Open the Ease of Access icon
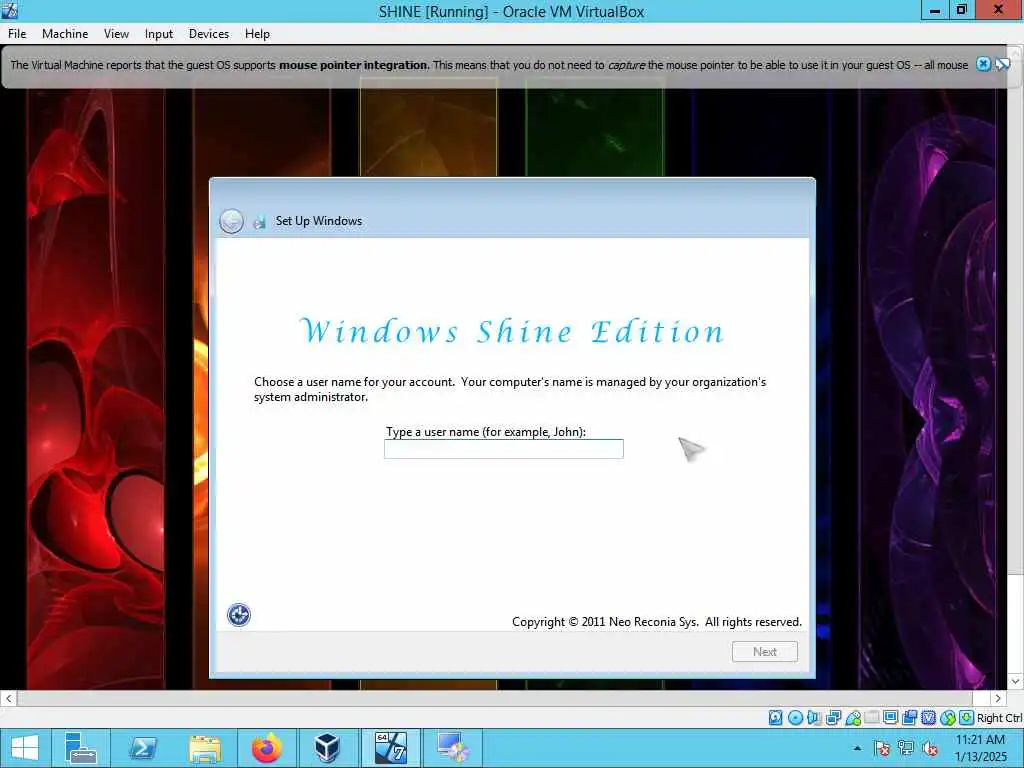The height and width of the screenshot is (768, 1024). pos(239,615)
